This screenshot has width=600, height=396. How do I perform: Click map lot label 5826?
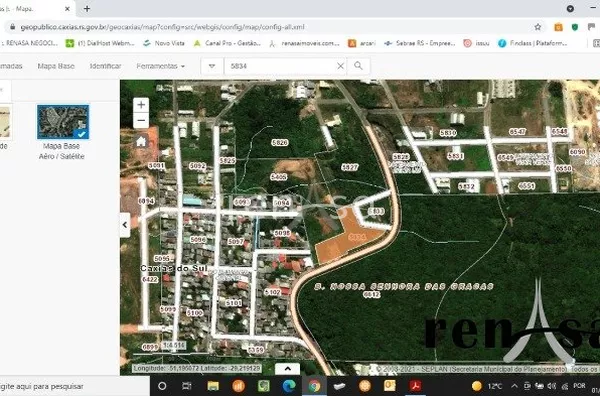(x=280, y=143)
